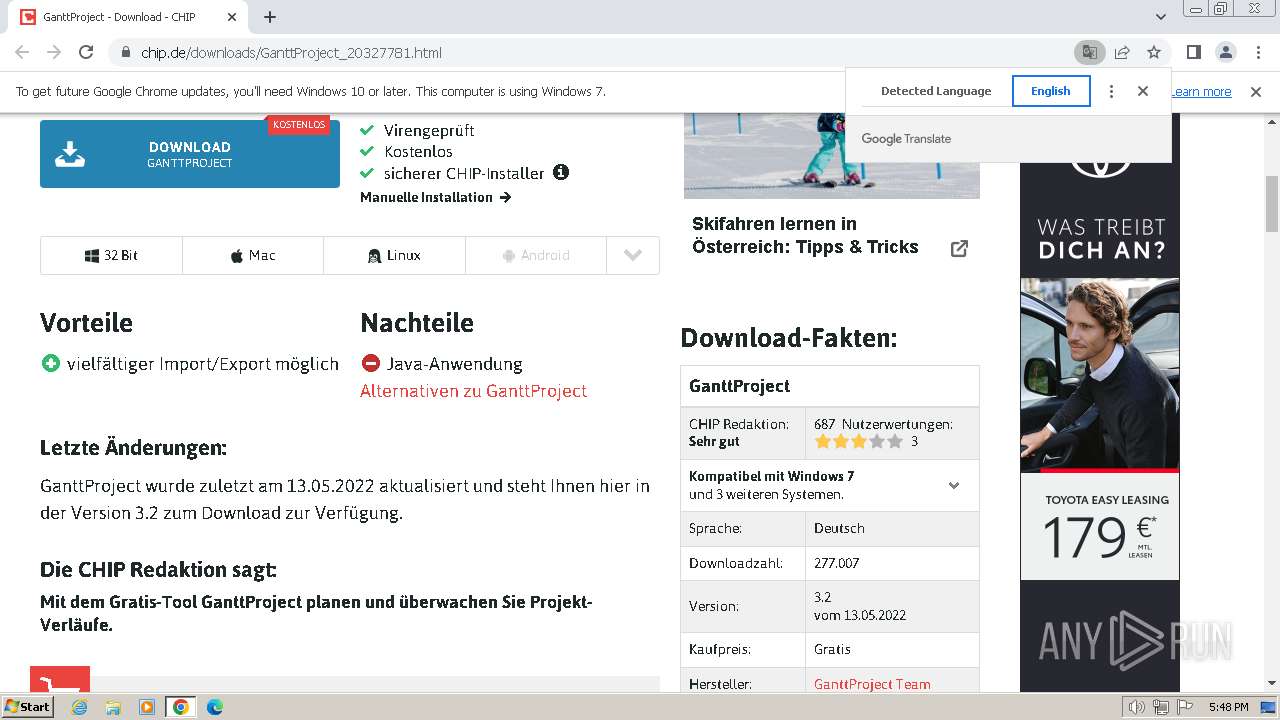Viewport: 1280px width, 720px height.
Task: Click the site lock icon
Action: [125, 52]
